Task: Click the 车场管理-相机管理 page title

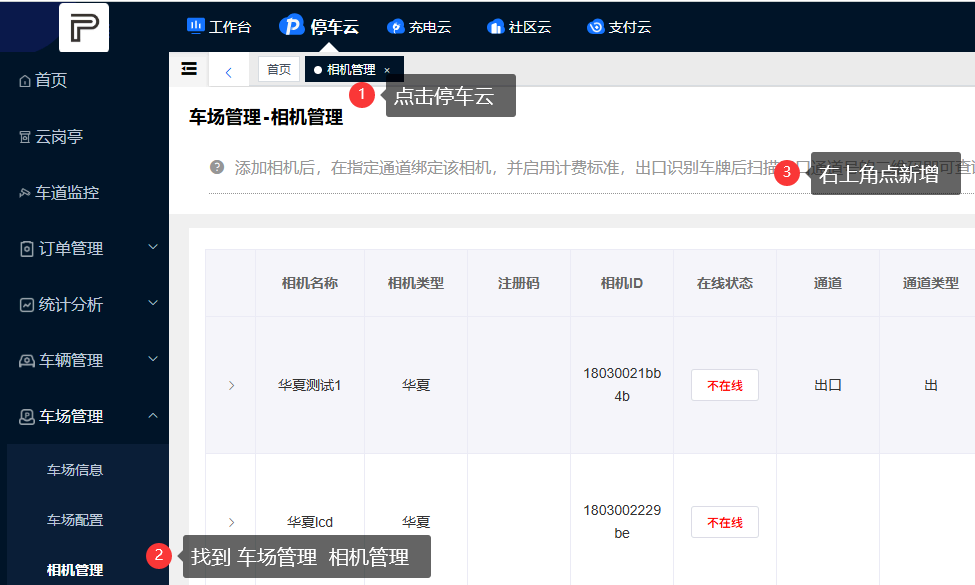Action: (266, 117)
